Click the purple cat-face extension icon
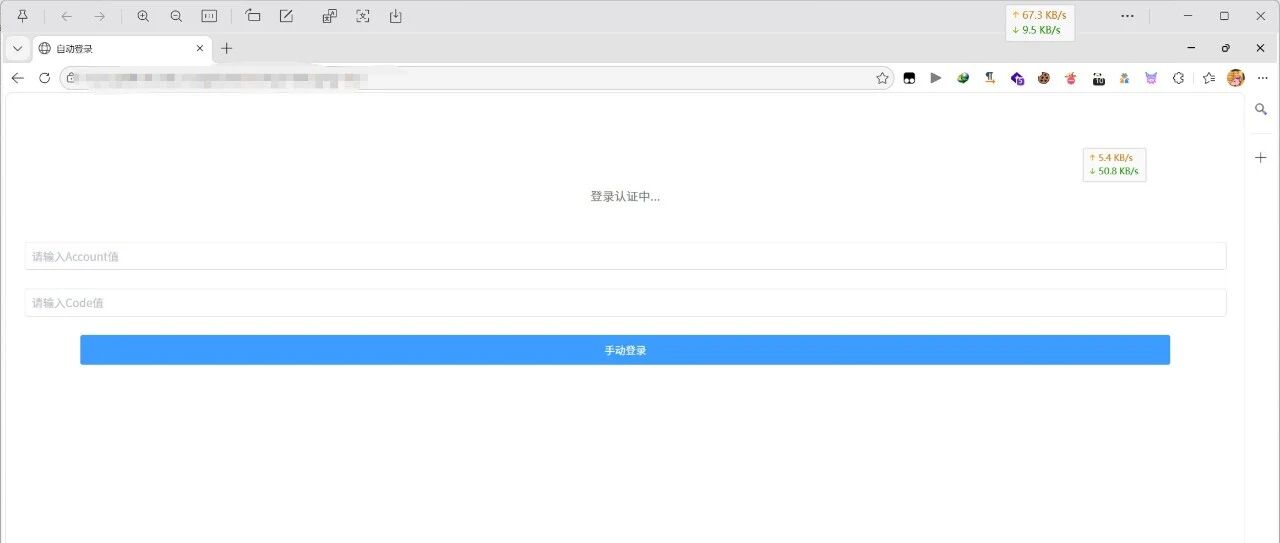Image resolution: width=1280 pixels, height=543 pixels. click(1151, 78)
